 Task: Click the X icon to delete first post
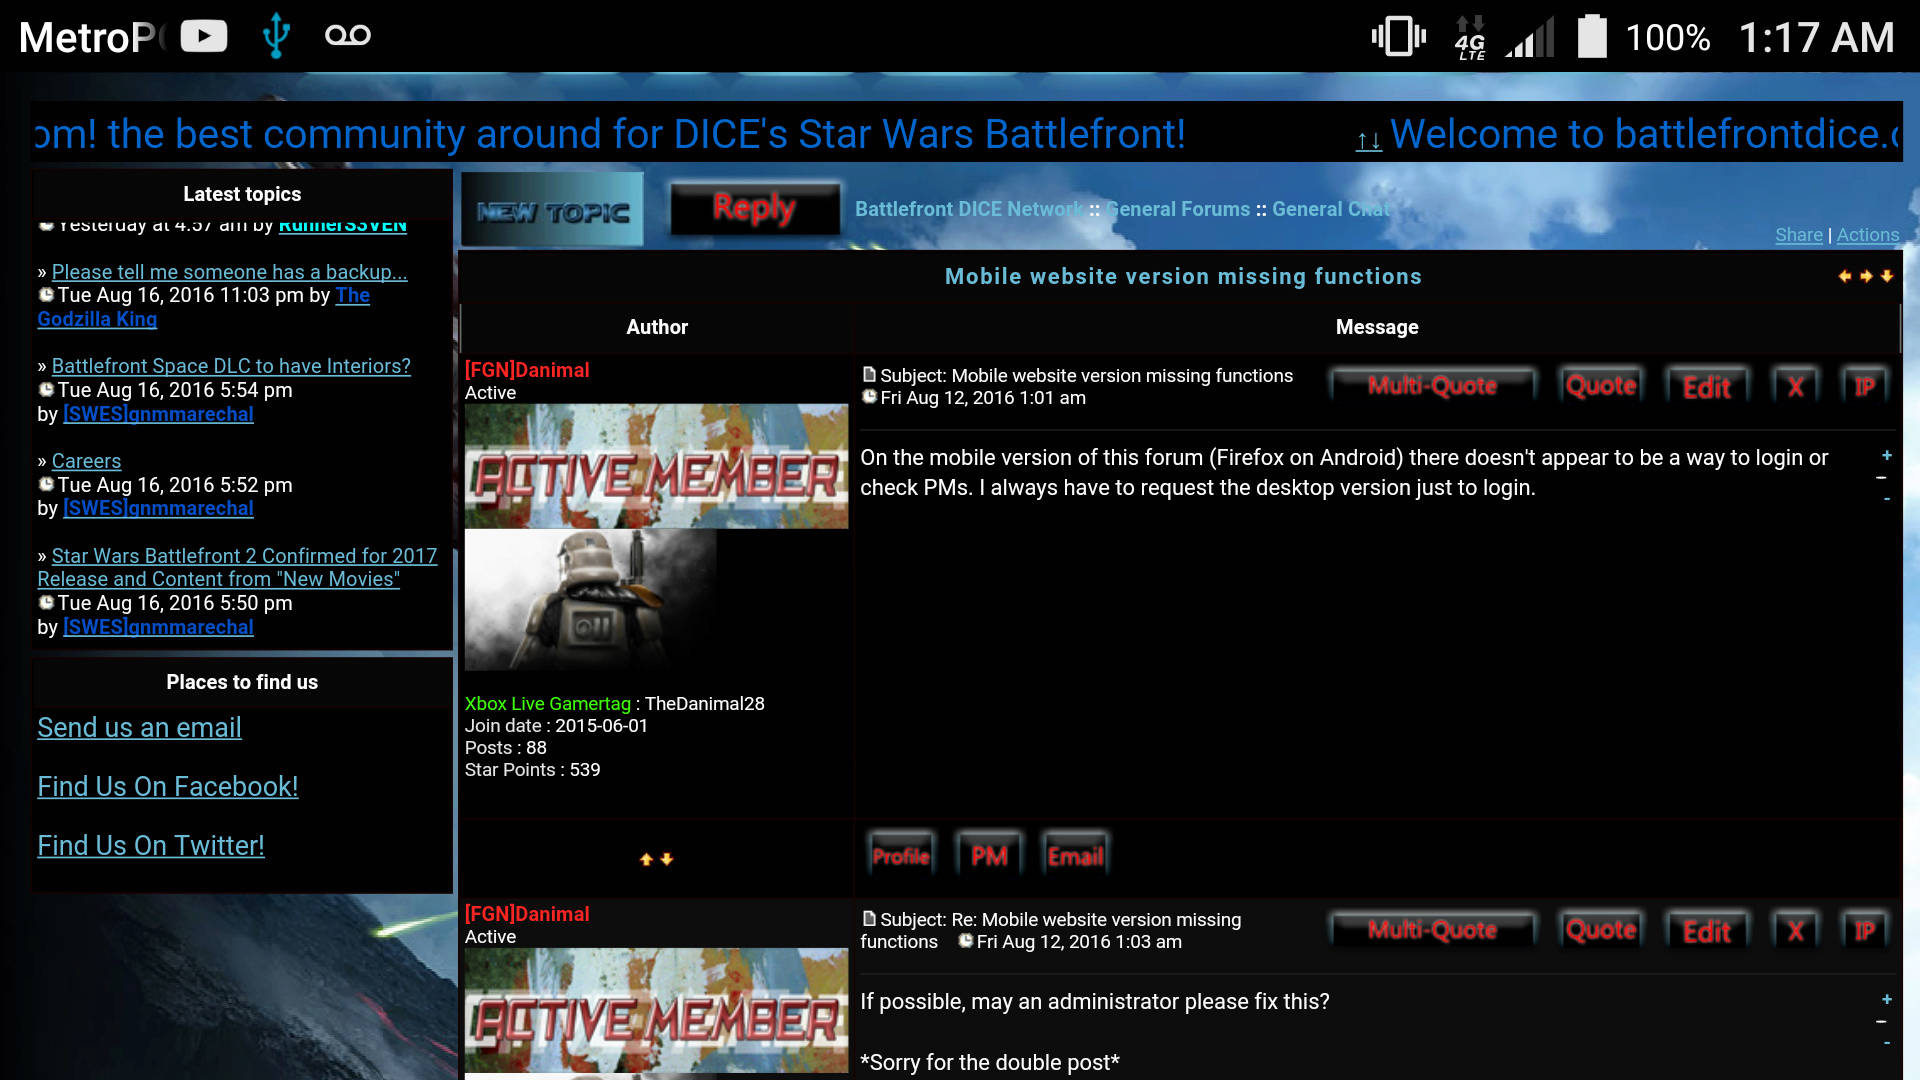1796,385
